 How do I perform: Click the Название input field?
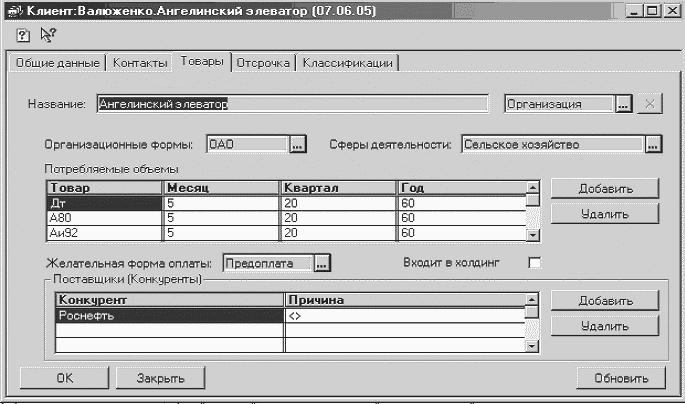click(x=290, y=103)
